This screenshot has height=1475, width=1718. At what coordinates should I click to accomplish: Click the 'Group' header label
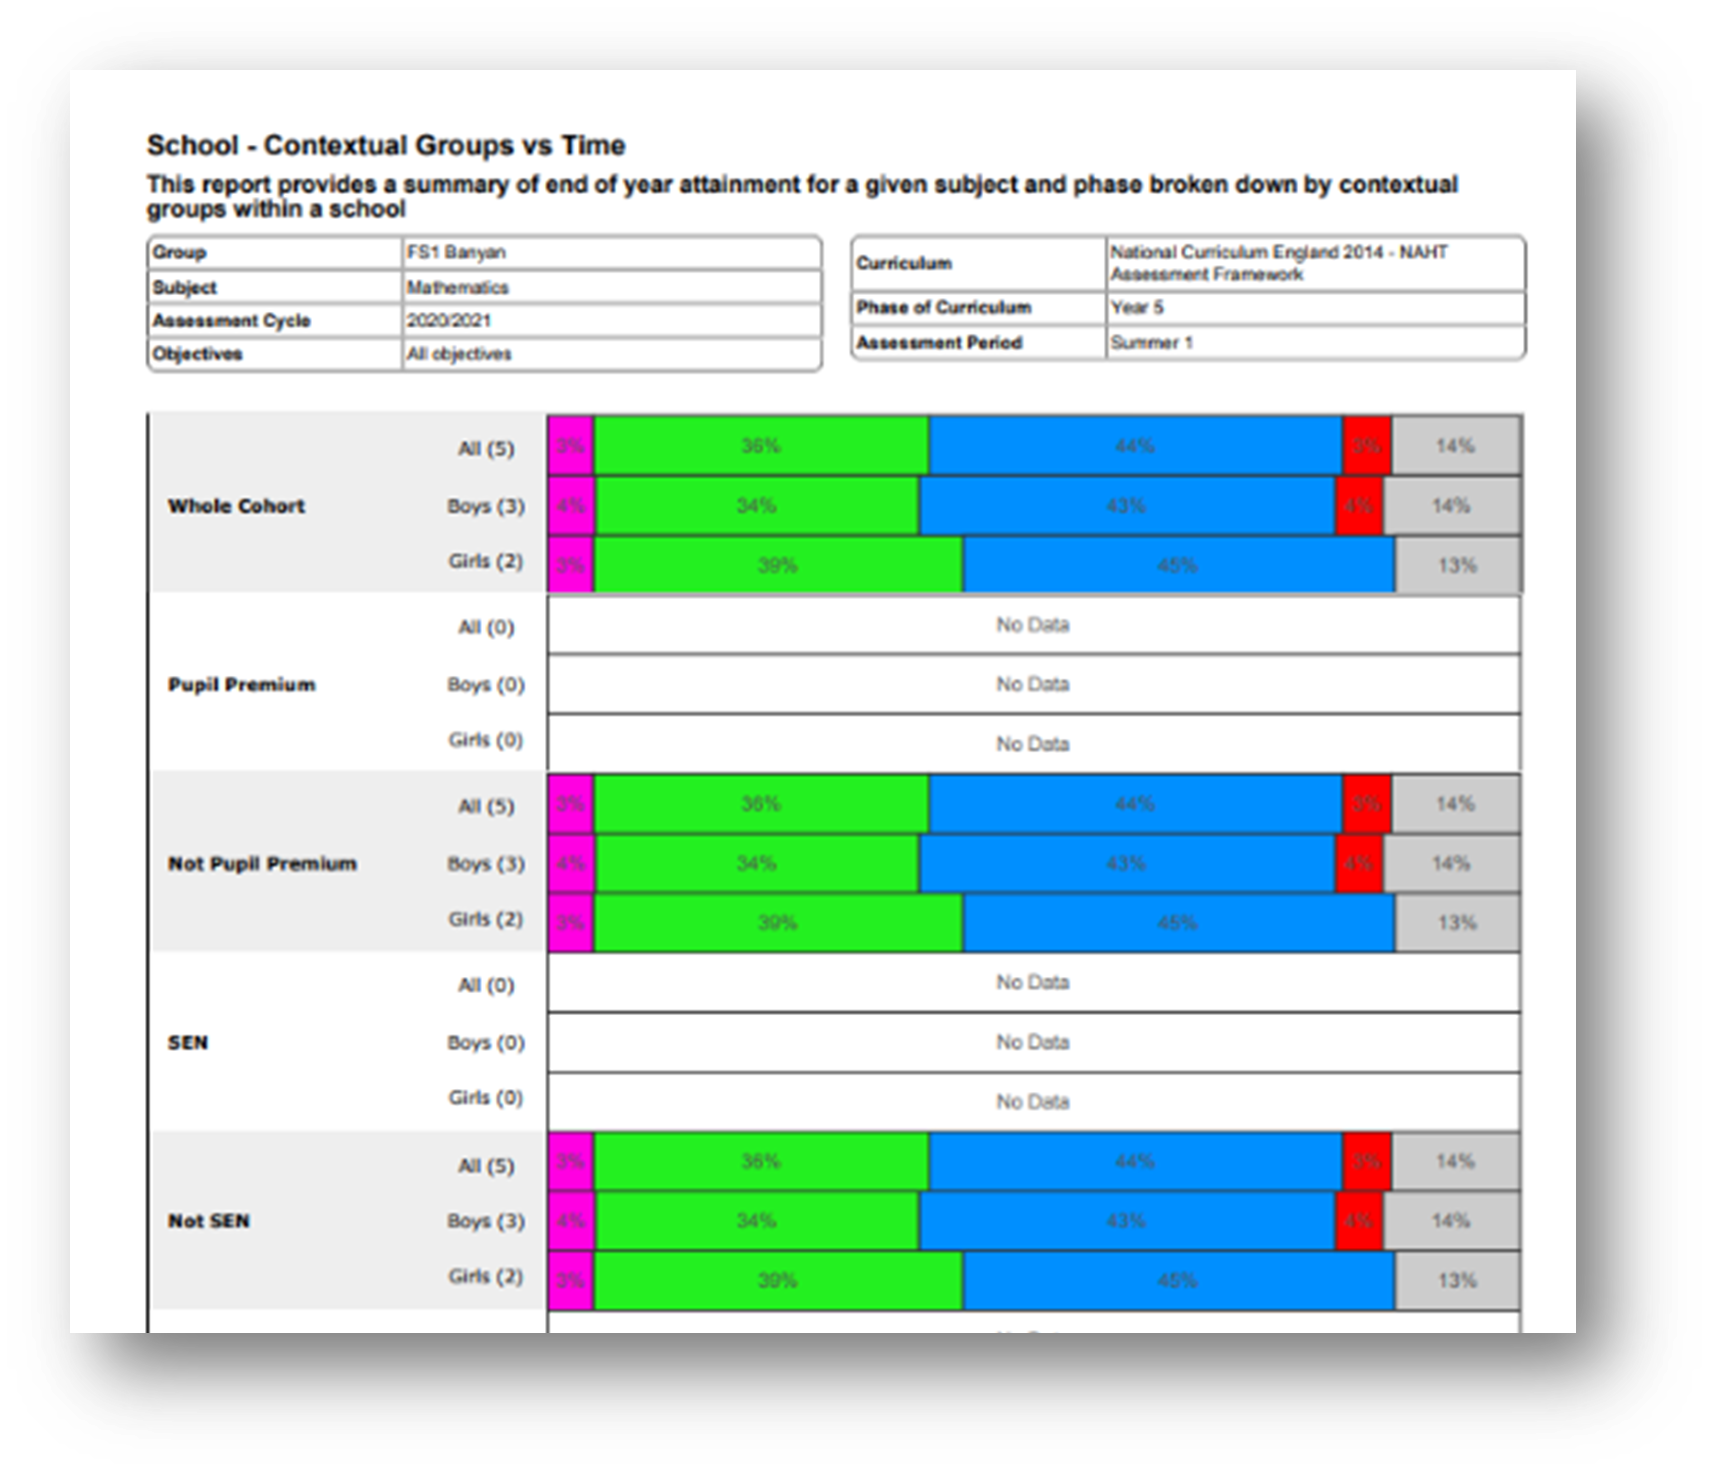pos(179,252)
